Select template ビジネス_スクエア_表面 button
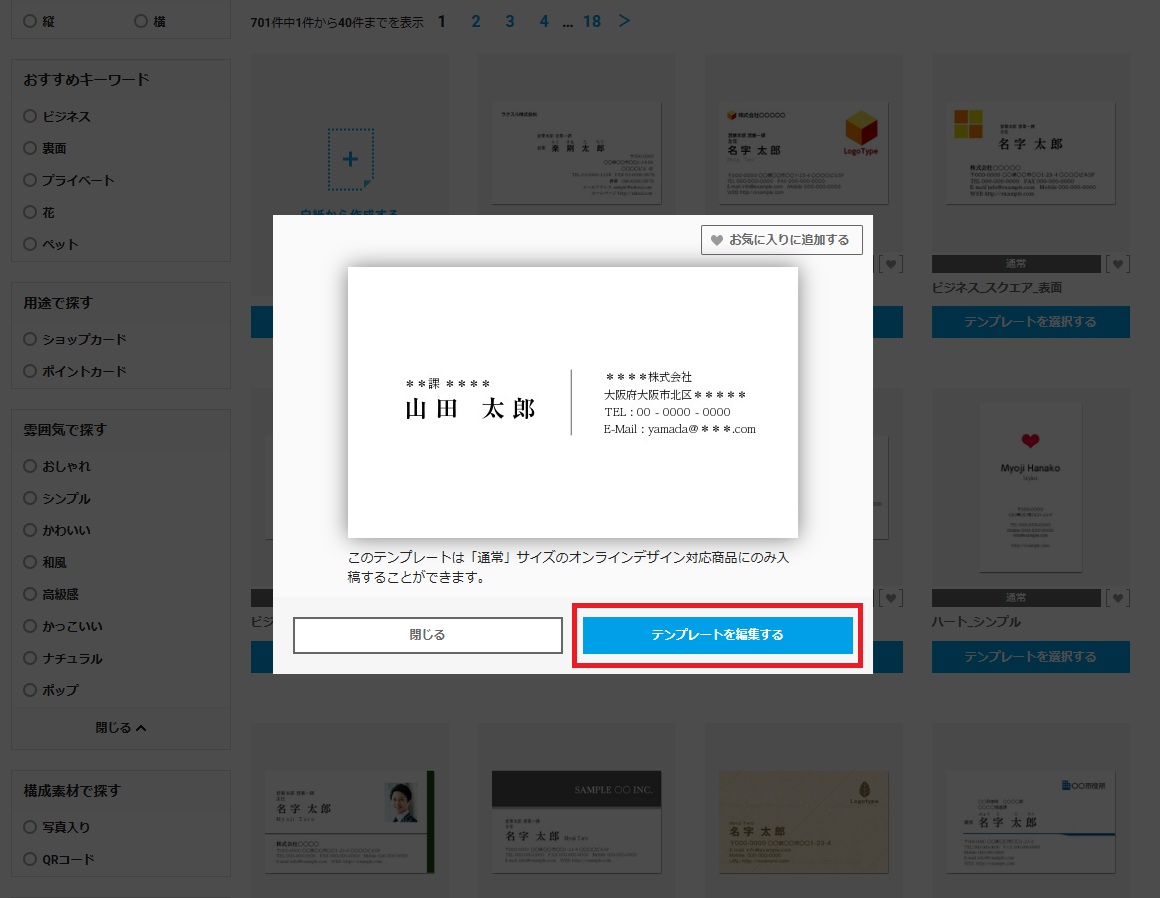Screen dimensions: 1160x898 1031,322
